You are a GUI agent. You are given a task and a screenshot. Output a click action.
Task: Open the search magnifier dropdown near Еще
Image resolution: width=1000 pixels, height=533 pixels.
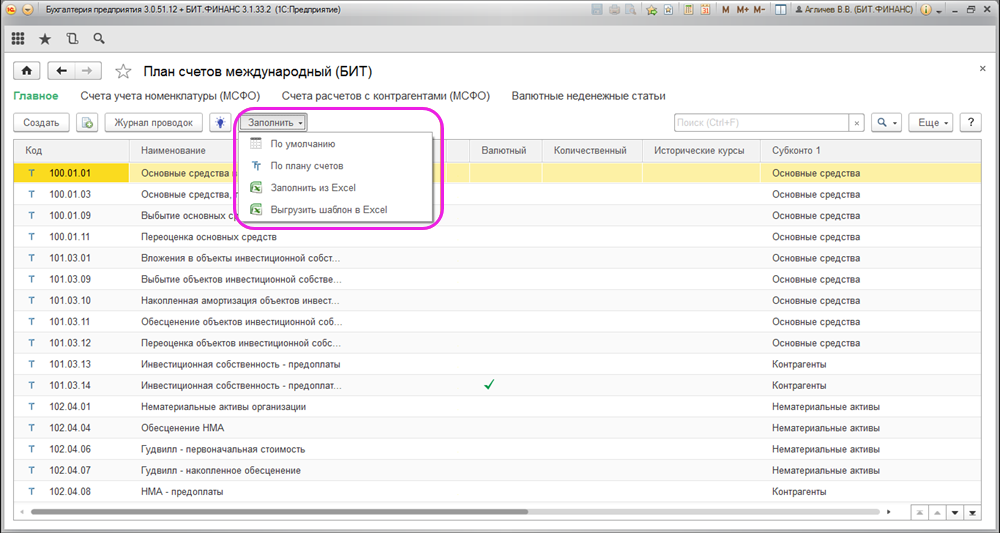[887, 122]
